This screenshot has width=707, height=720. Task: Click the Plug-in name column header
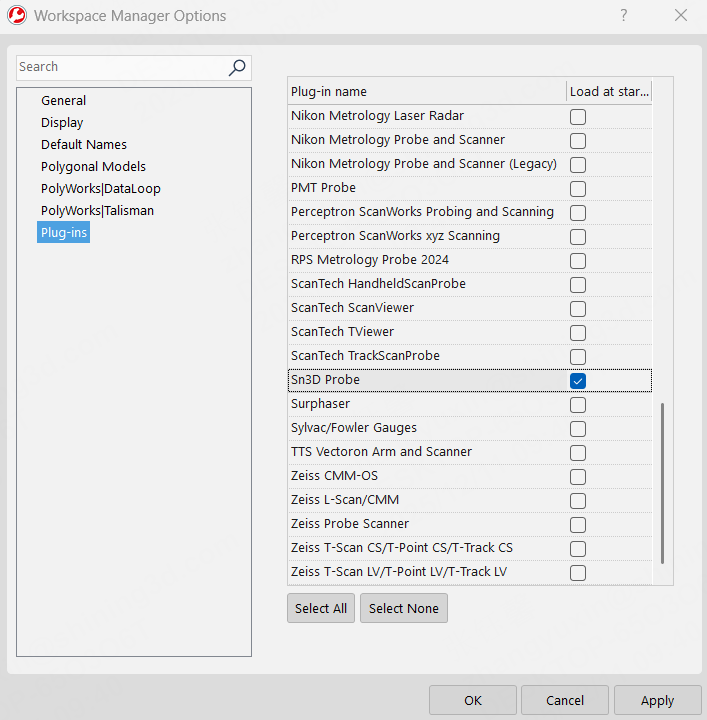point(427,91)
